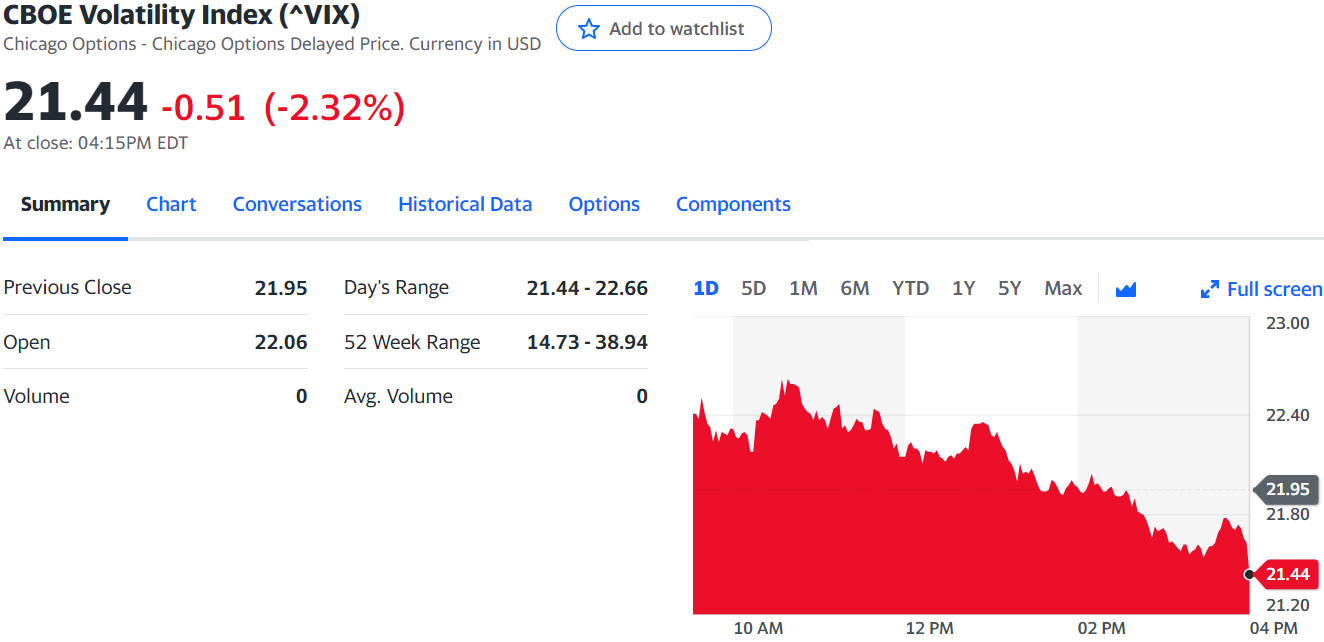The width and height of the screenshot is (1324, 642).
Task: Click the CBOE Volatility Index (^VIX) heading
Action: tap(181, 15)
